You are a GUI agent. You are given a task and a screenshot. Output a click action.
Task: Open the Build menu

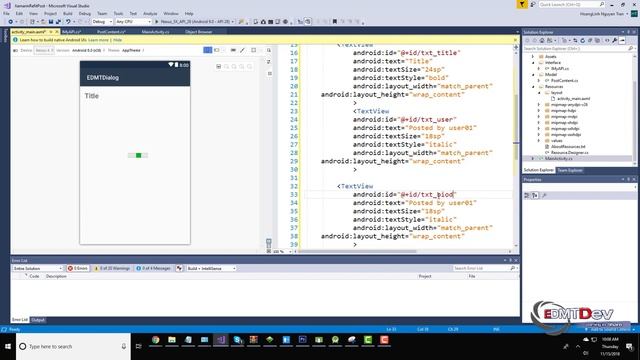(x=67, y=13)
